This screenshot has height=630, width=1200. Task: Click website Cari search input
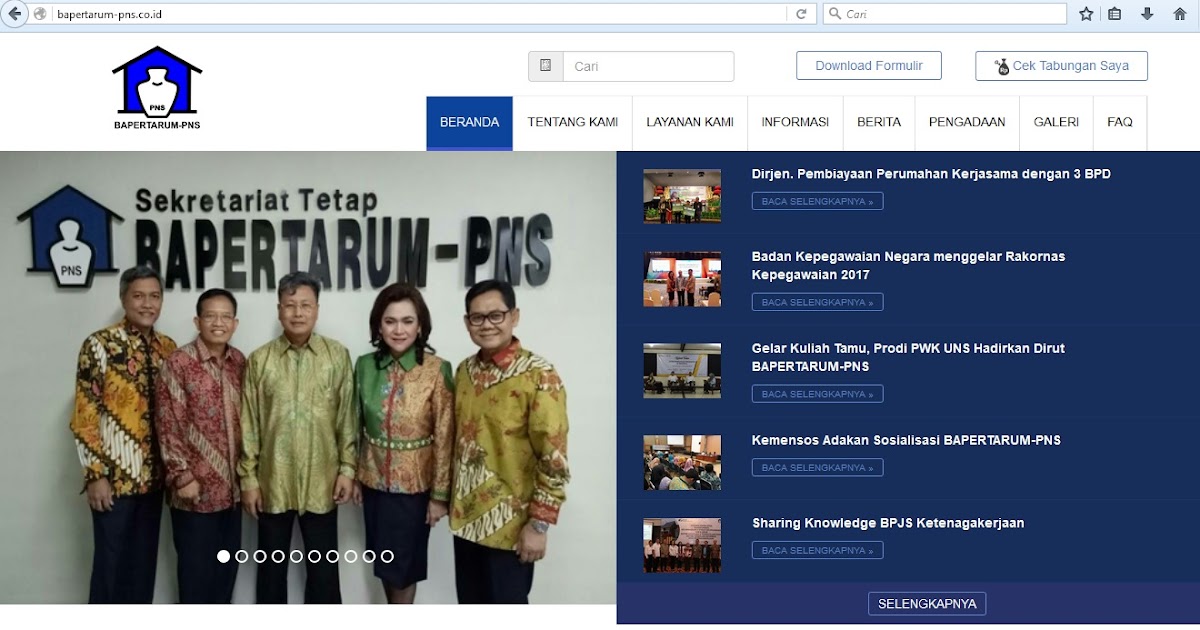648,66
